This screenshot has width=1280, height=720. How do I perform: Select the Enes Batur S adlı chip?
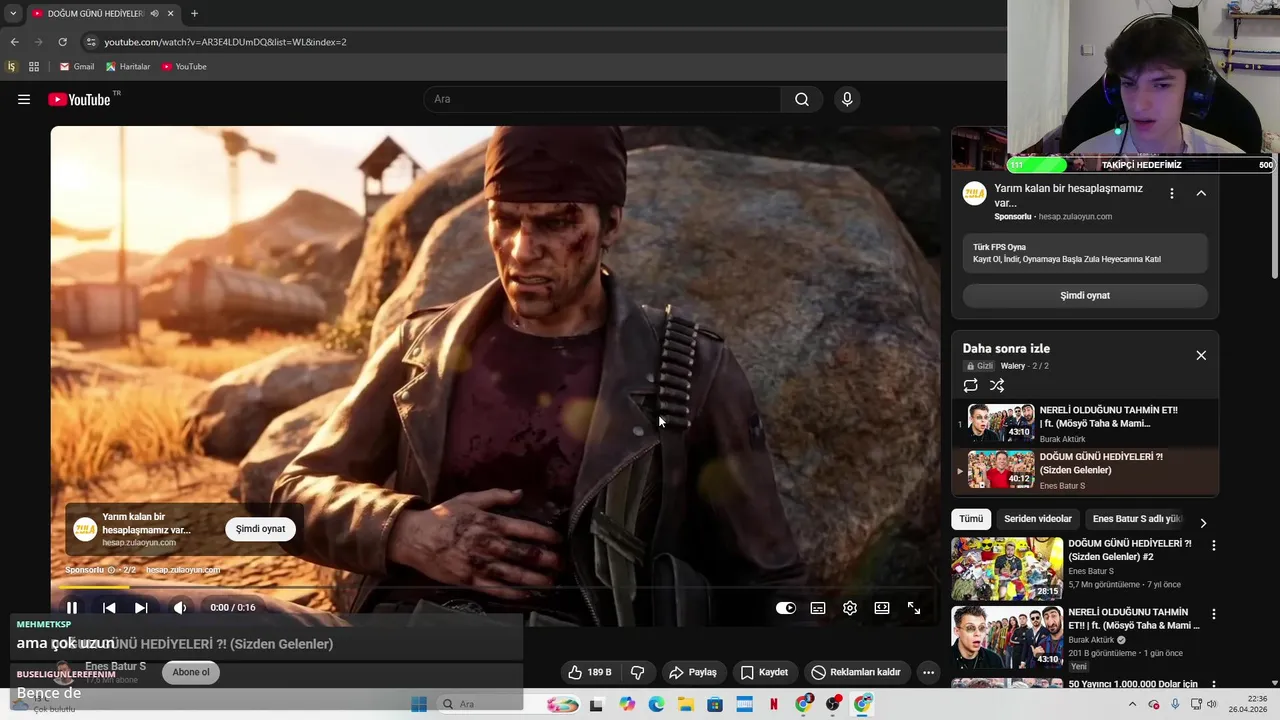[1137, 519]
